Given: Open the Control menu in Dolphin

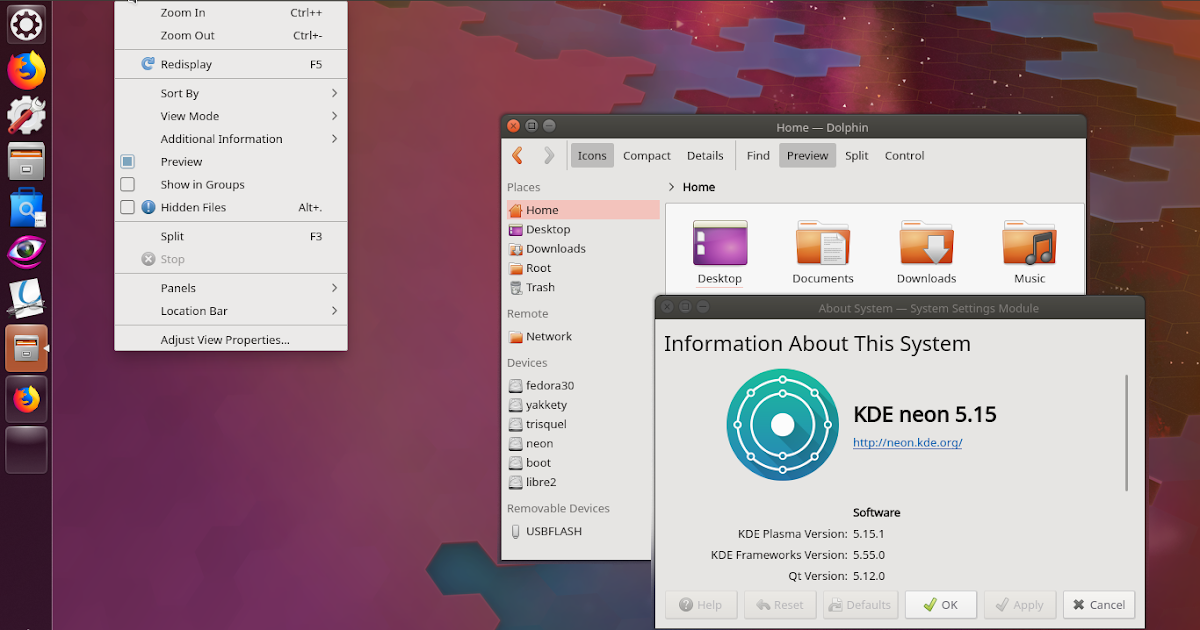Looking at the screenshot, I should (x=903, y=155).
